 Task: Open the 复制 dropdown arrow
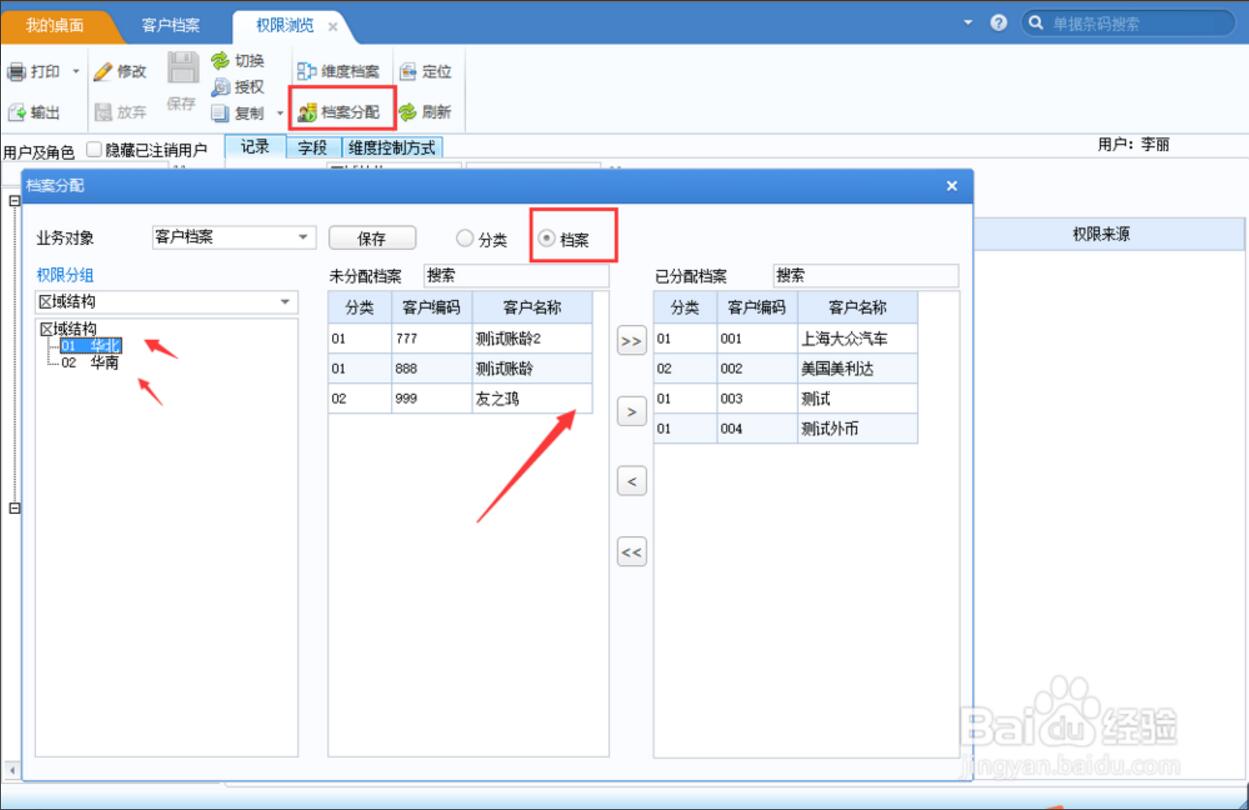(280, 114)
